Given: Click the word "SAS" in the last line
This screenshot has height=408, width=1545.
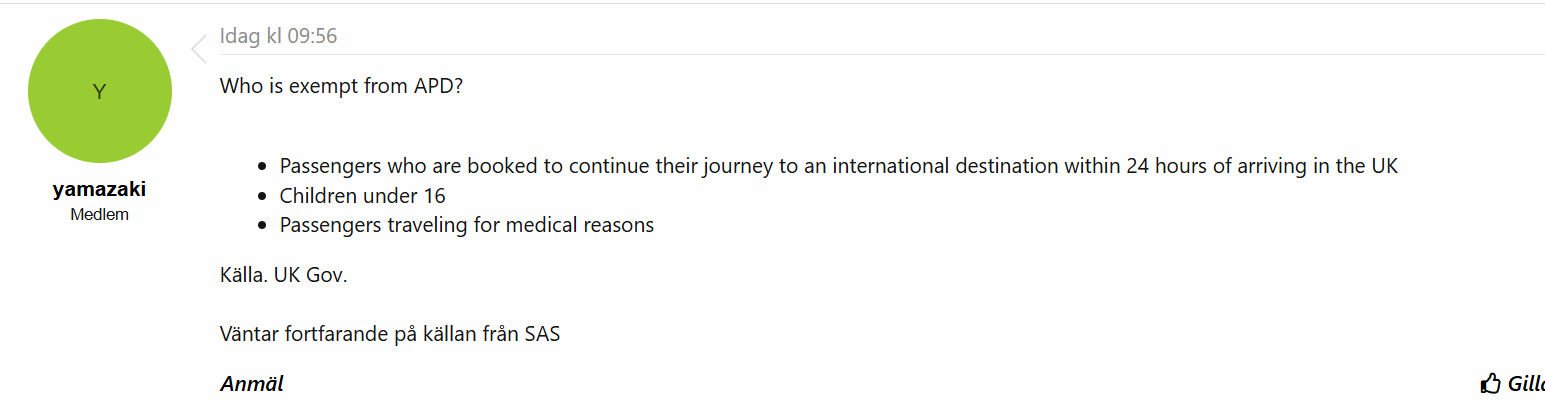Looking at the screenshot, I should [542, 334].
